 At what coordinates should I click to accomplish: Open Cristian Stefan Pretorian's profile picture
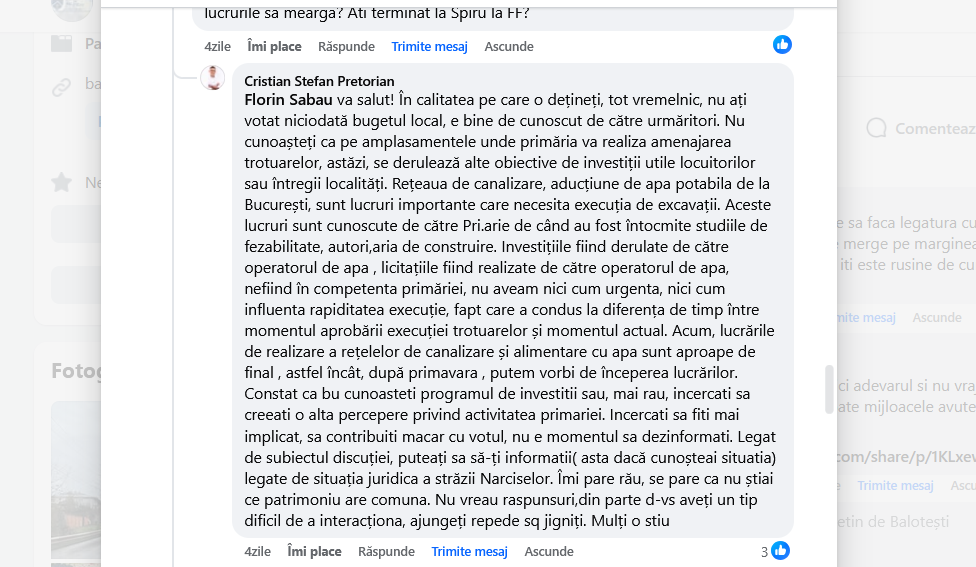pyautogui.click(x=213, y=78)
